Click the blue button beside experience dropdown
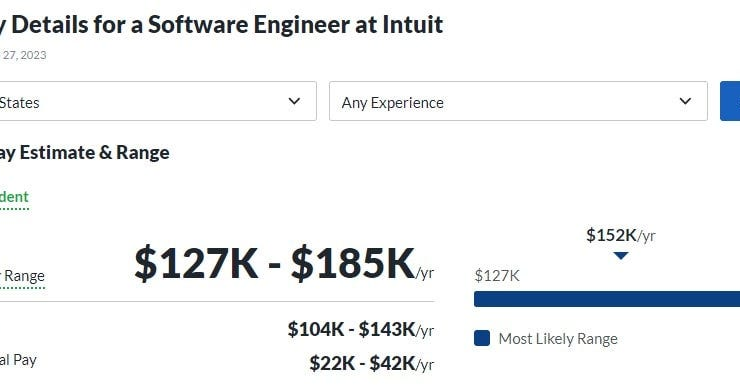Image resolution: width=740 pixels, height=389 pixels. point(730,101)
